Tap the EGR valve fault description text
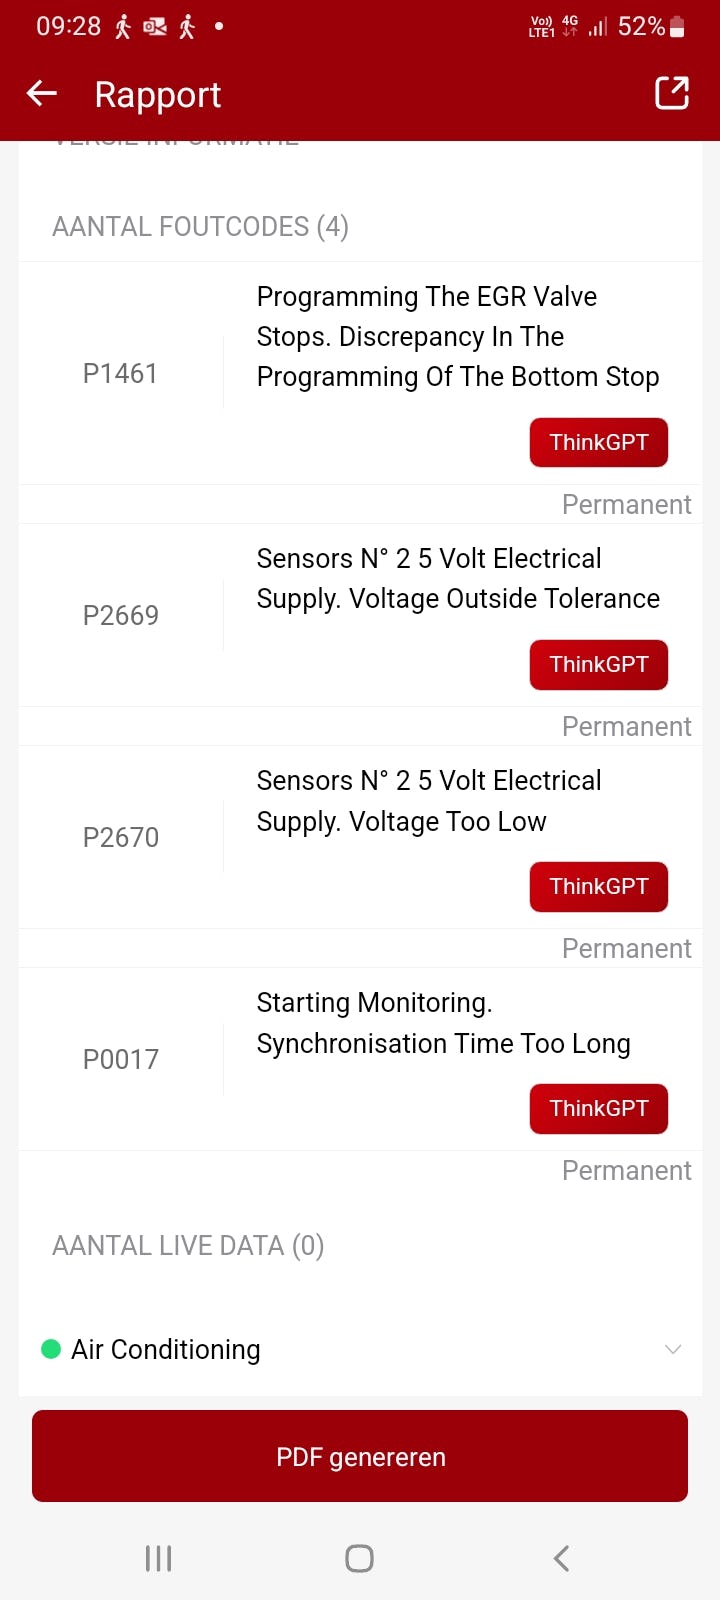 pos(457,336)
